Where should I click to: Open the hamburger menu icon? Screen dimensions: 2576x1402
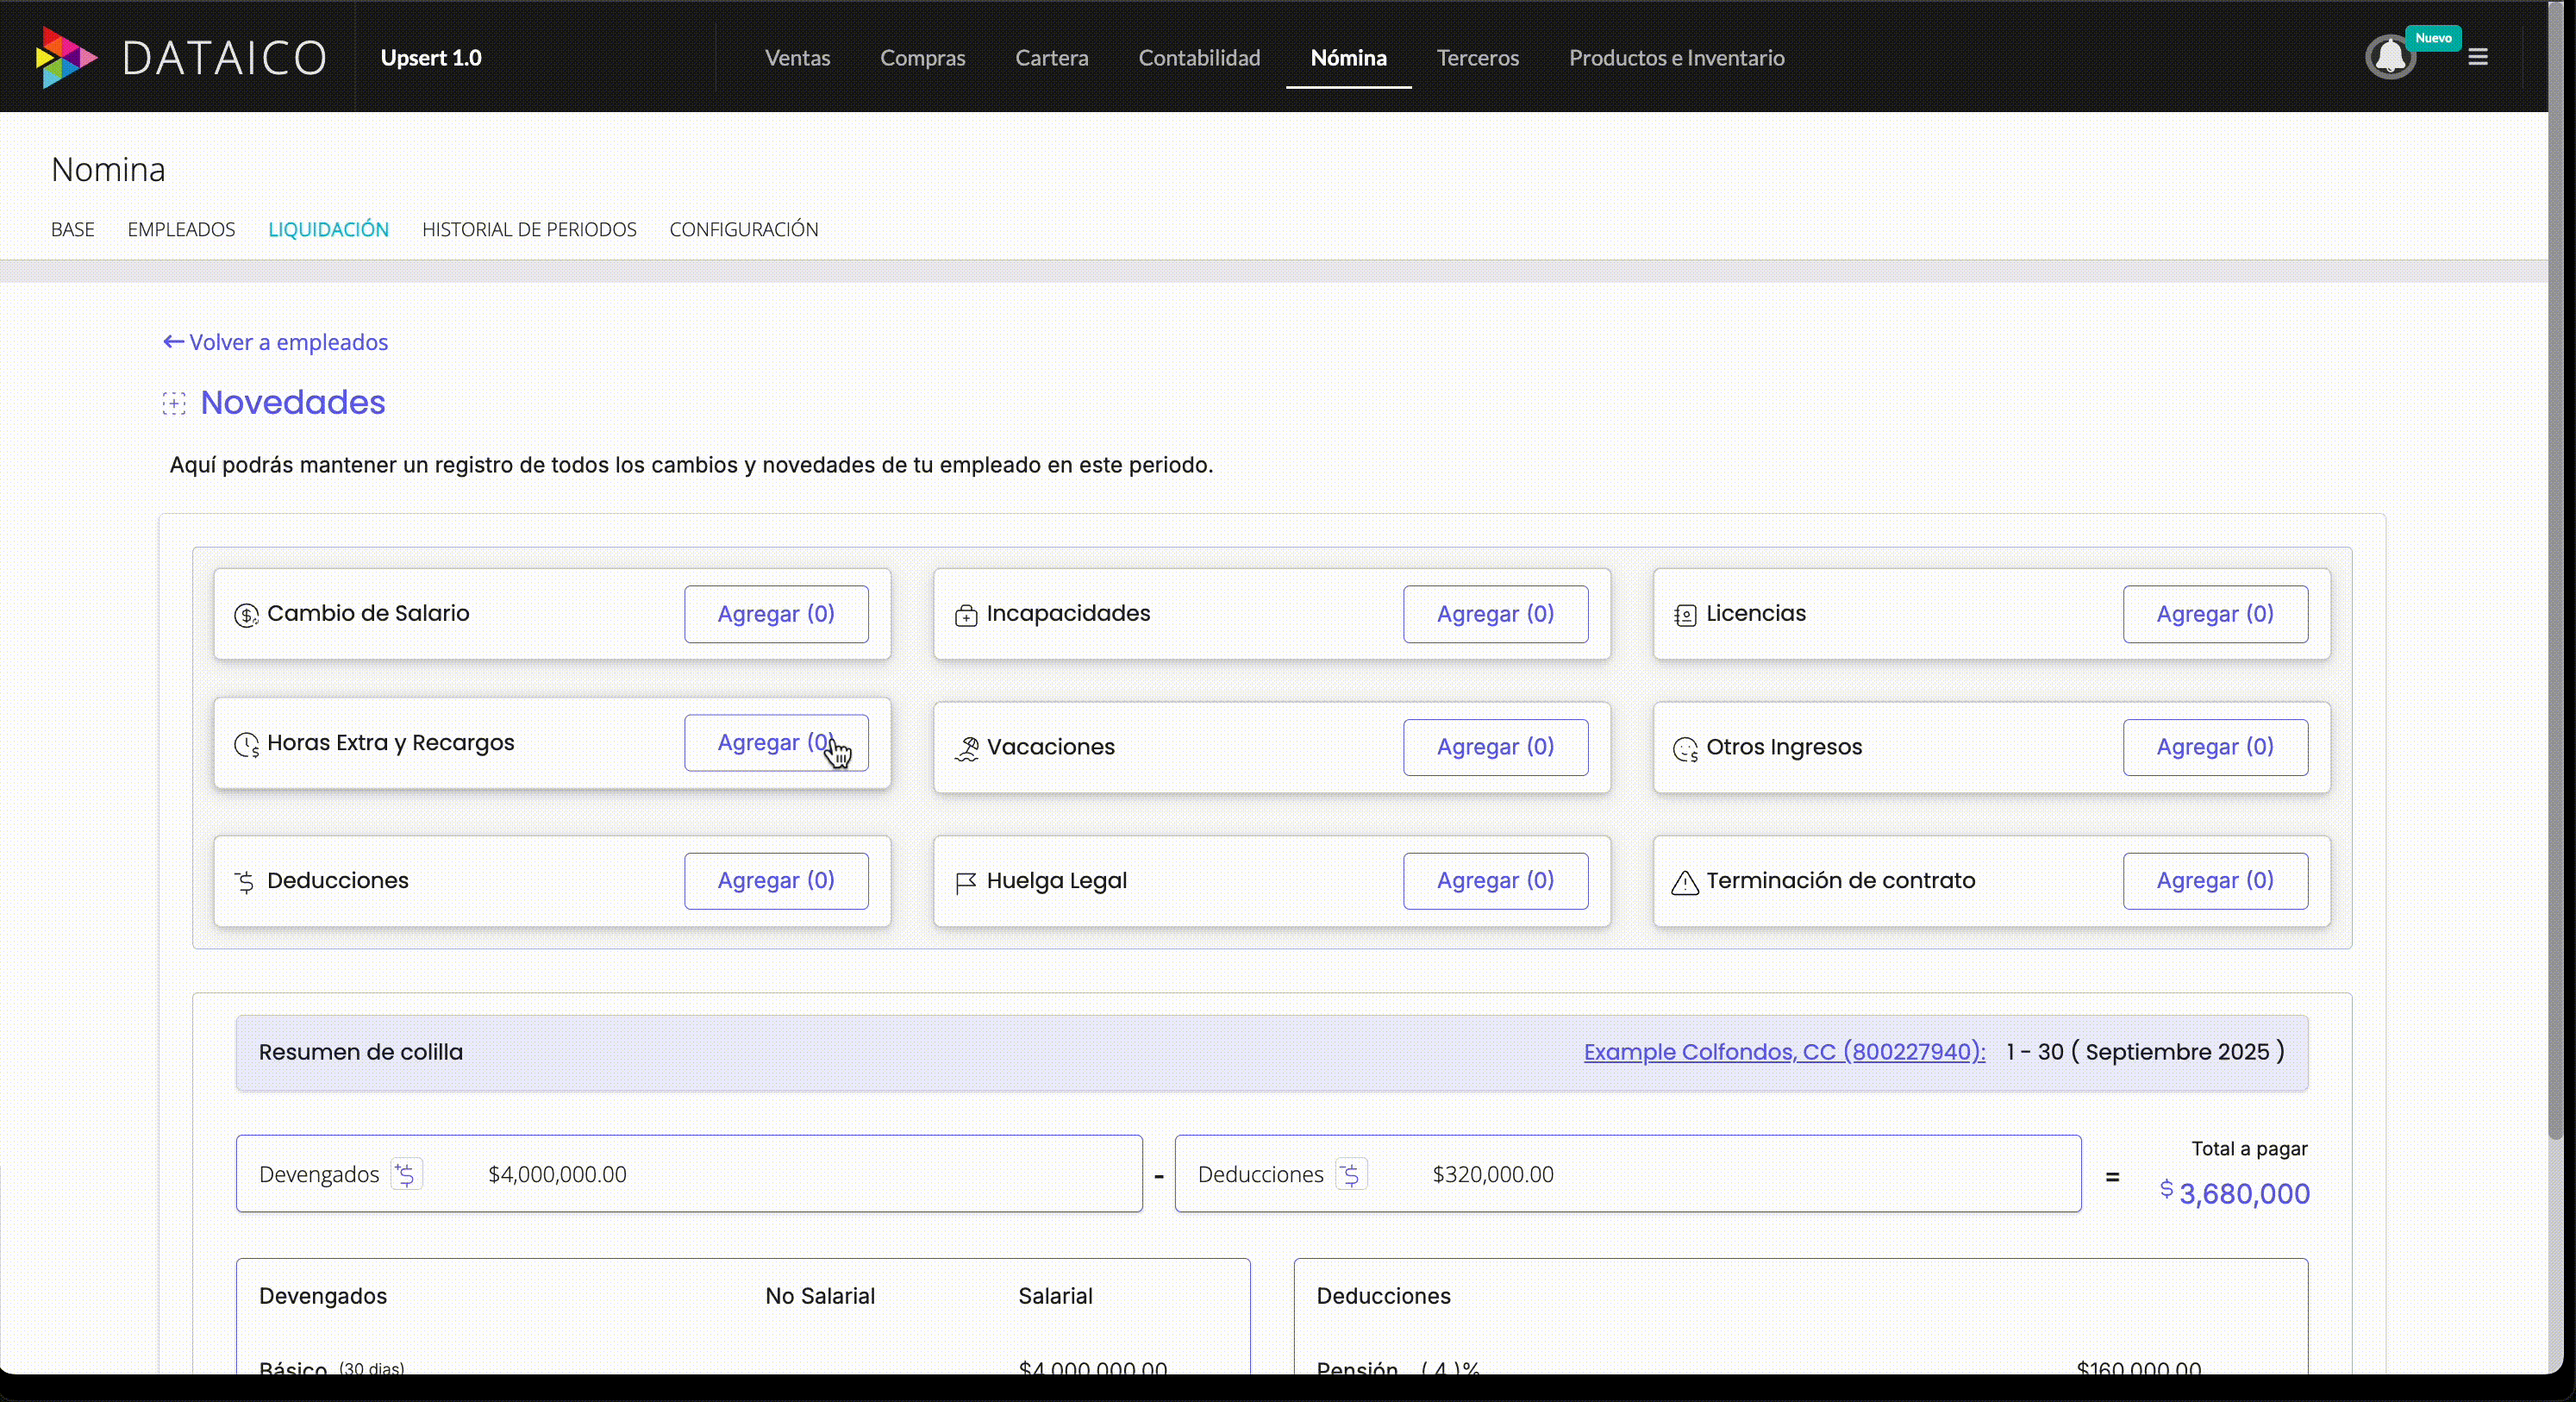[2477, 57]
